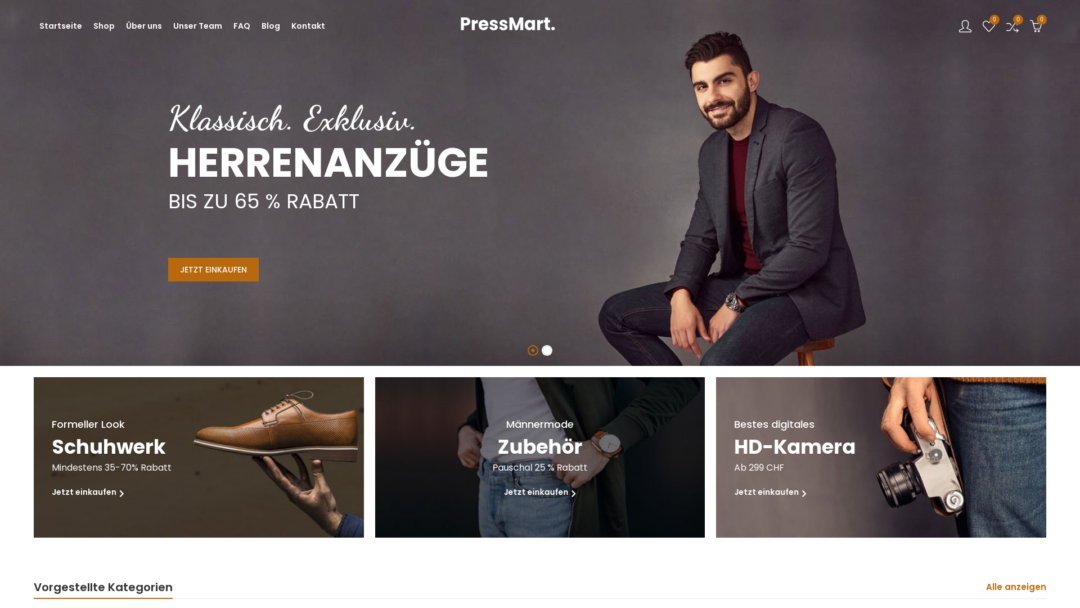Open the shopping cart icon
The width and height of the screenshot is (1080, 608).
(x=1035, y=26)
